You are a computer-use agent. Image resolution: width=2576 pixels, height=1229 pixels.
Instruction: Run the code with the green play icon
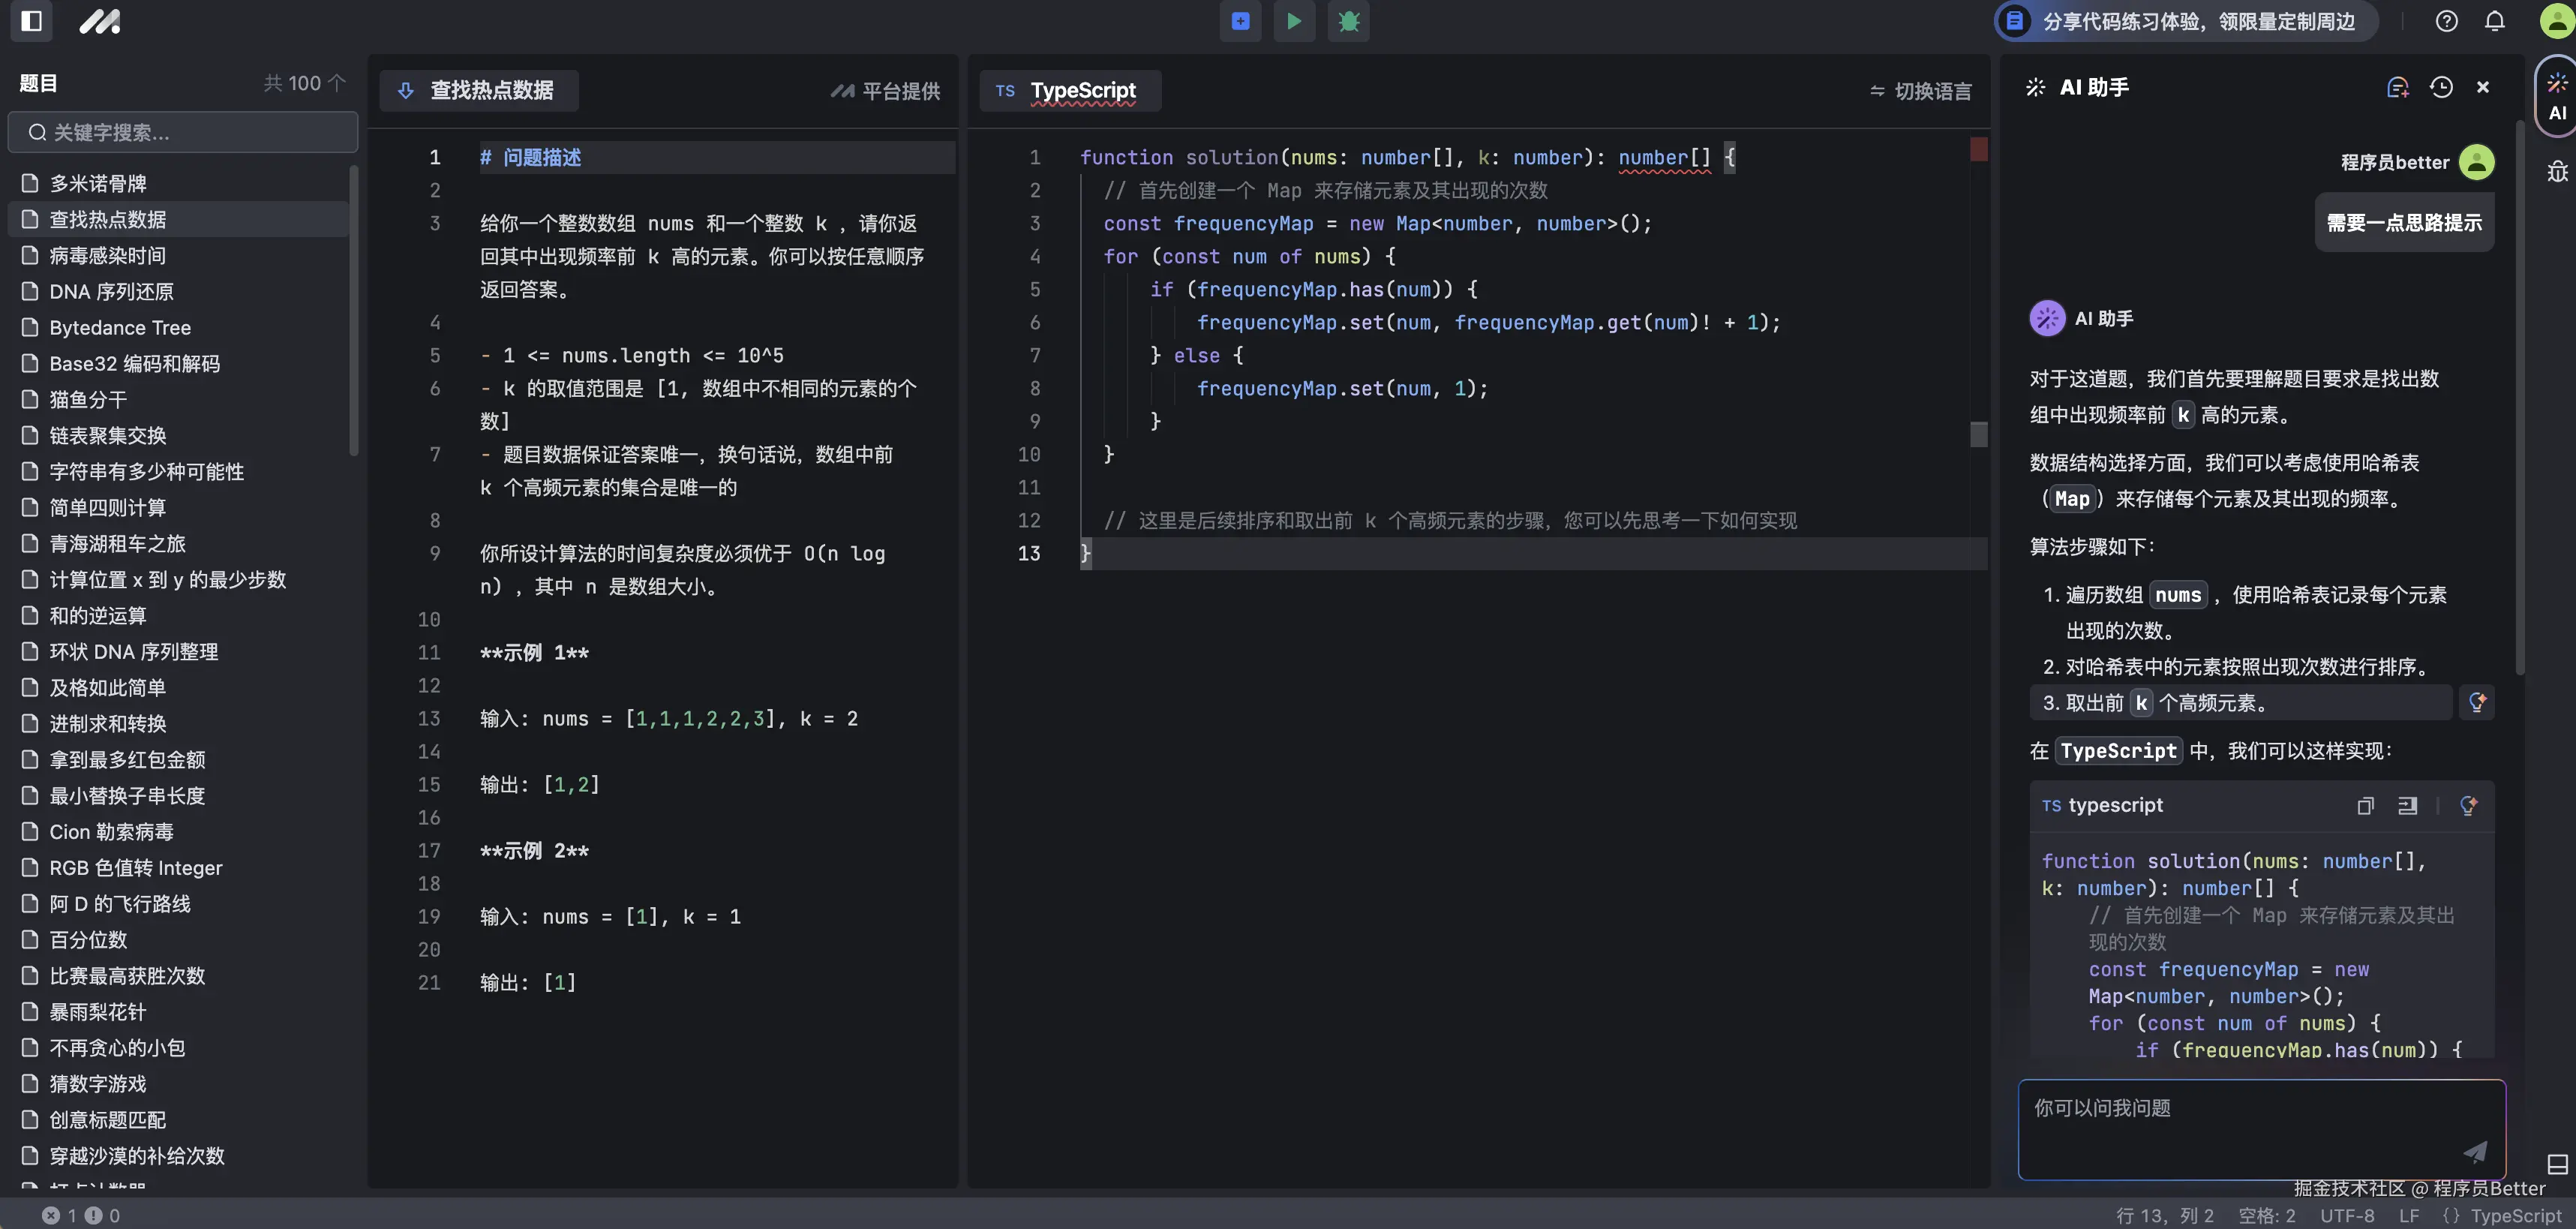pos(1294,21)
